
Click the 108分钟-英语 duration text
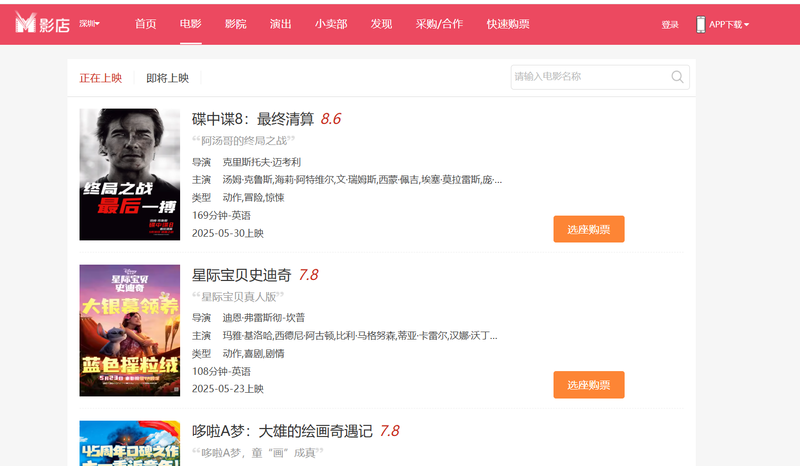221,372
